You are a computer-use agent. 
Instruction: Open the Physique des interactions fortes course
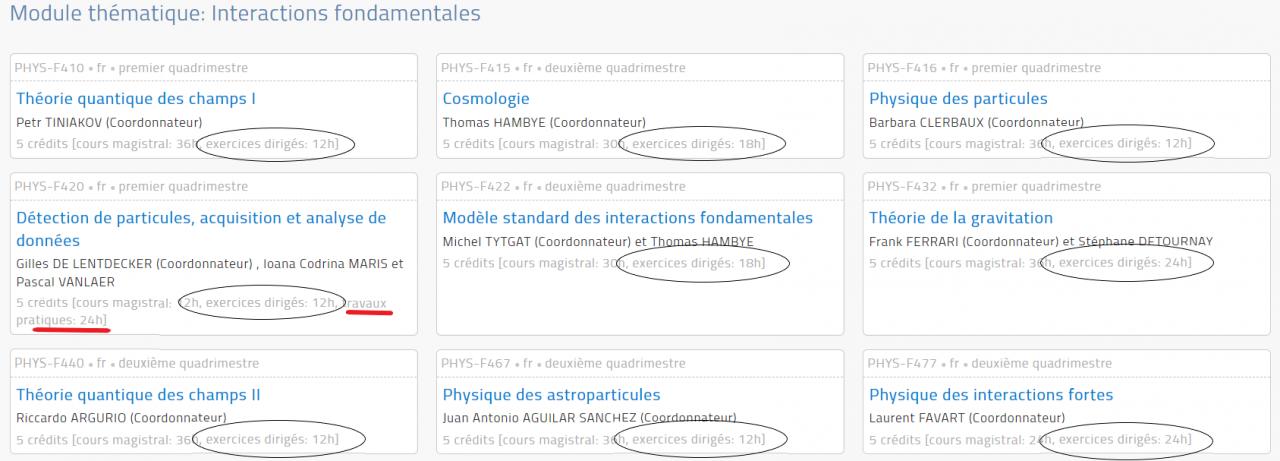click(x=990, y=395)
